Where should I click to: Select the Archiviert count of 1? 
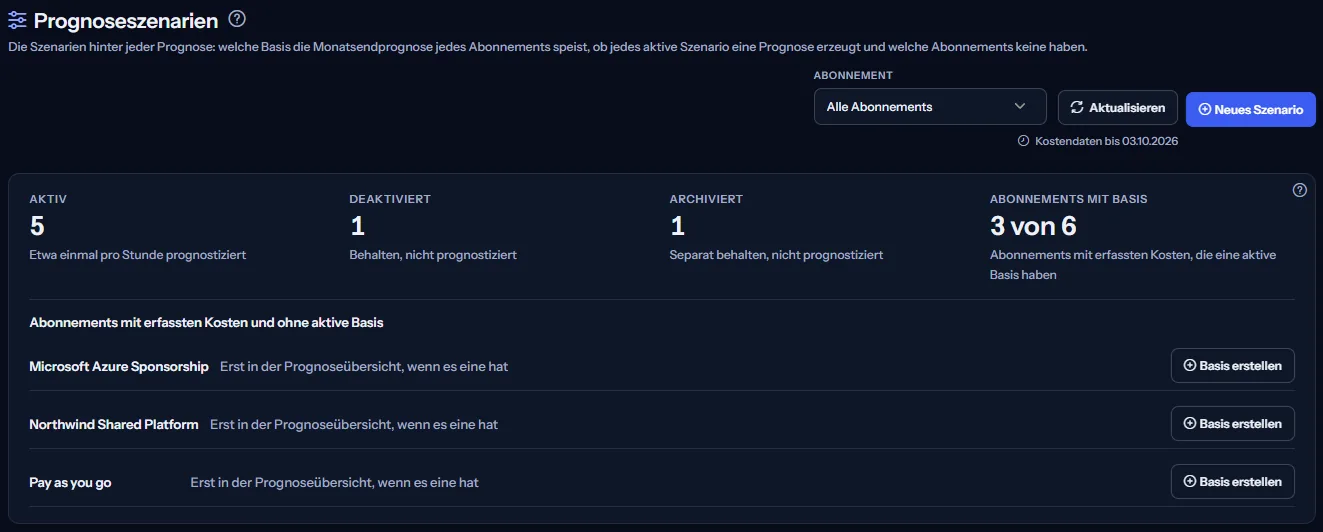point(677,226)
